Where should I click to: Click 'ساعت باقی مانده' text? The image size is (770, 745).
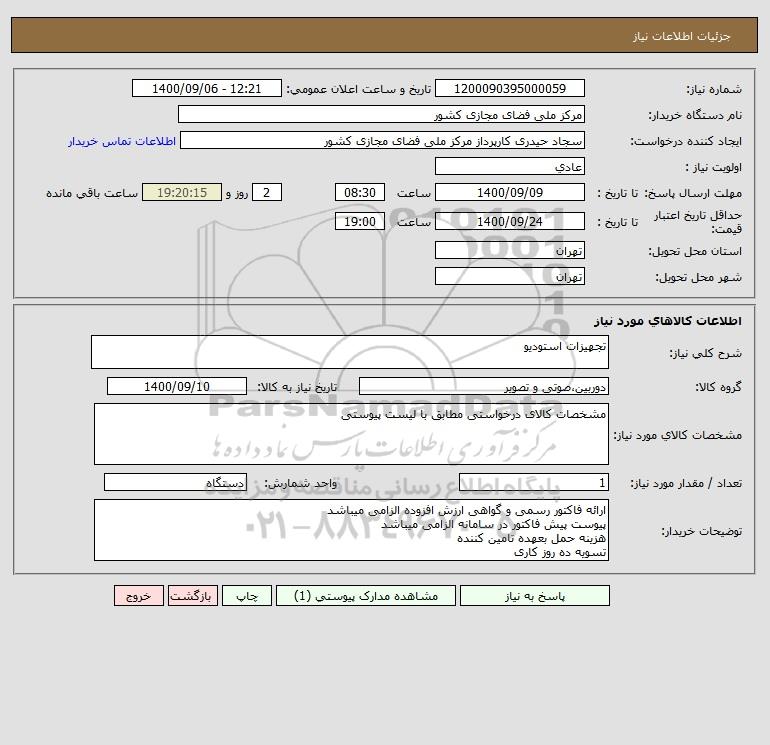(x=92, y=193)
